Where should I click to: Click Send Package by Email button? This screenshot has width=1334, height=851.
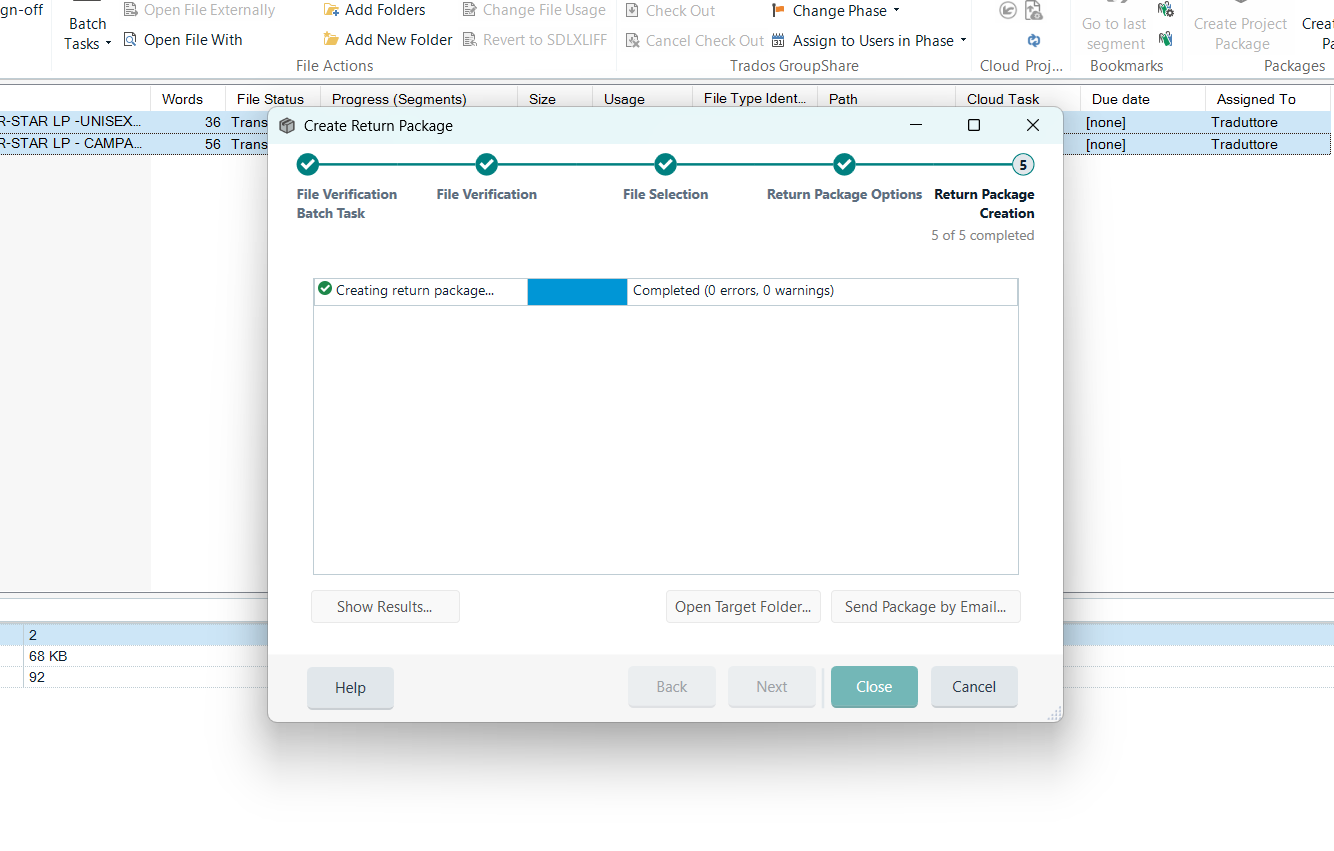click(x=926, y=607)
